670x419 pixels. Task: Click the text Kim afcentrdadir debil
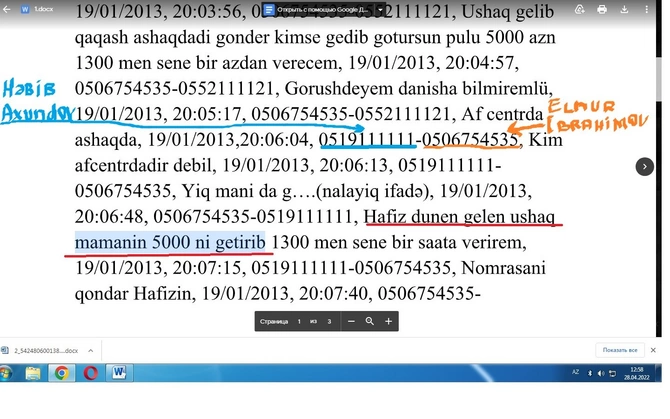coord(318,152)
